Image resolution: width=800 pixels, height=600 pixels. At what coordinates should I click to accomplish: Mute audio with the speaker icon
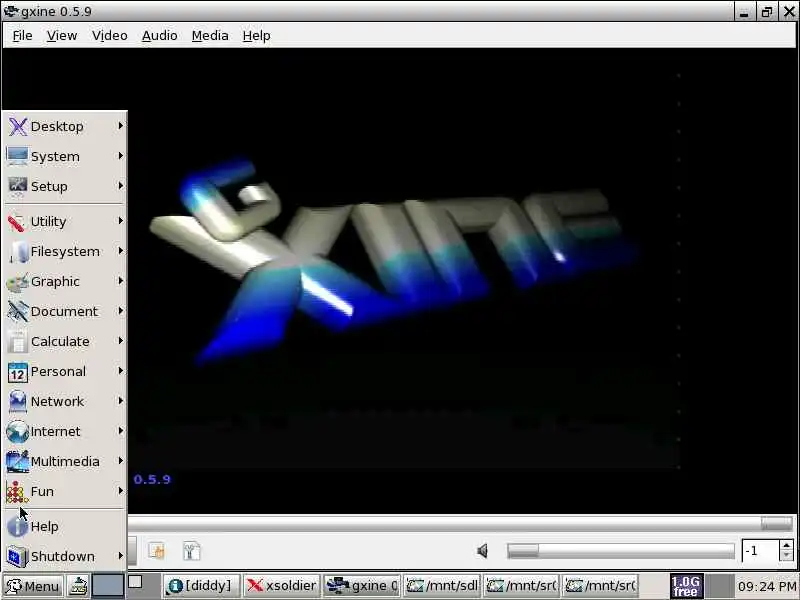point(482,551)
